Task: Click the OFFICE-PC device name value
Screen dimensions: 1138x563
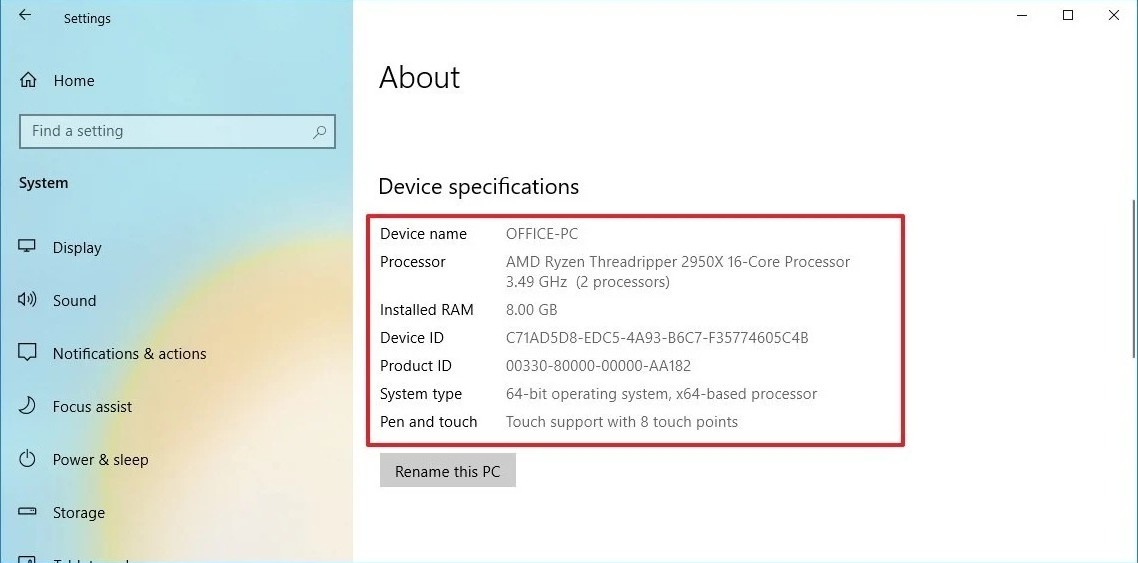Action: pyautogui.click(x=542, y=234)
